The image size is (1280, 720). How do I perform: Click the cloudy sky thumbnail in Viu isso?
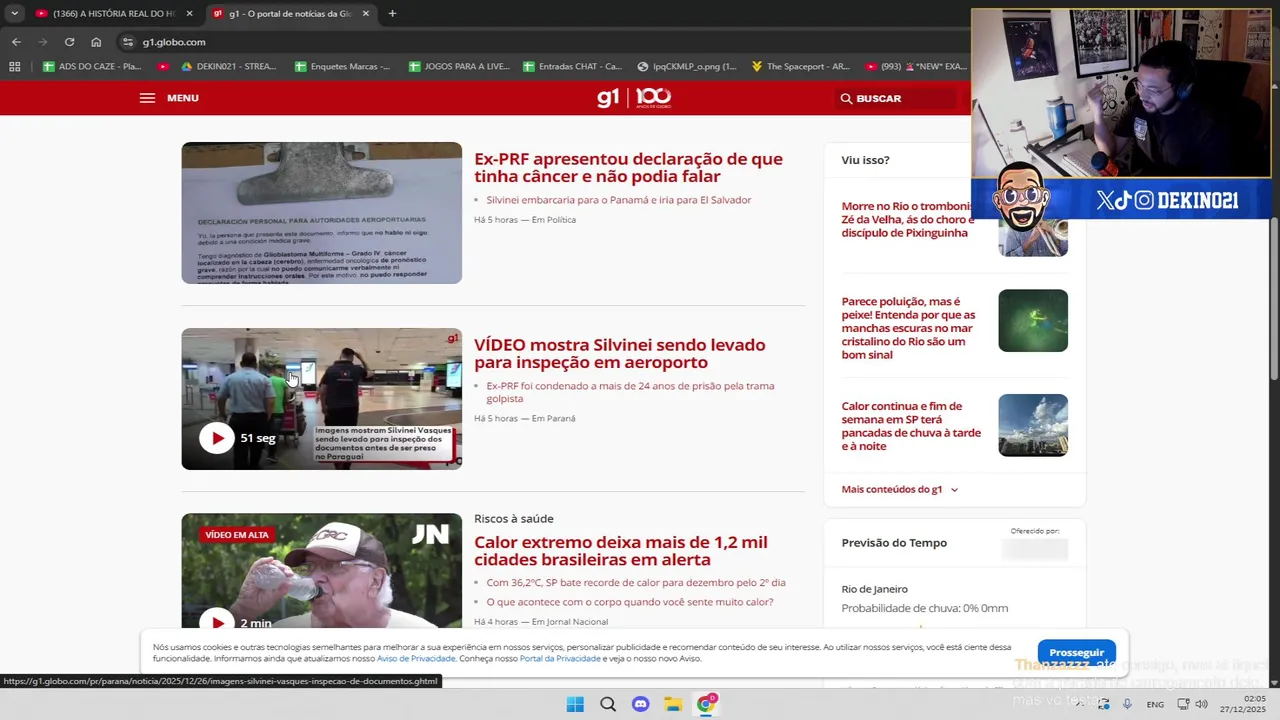pos(1033,425)
